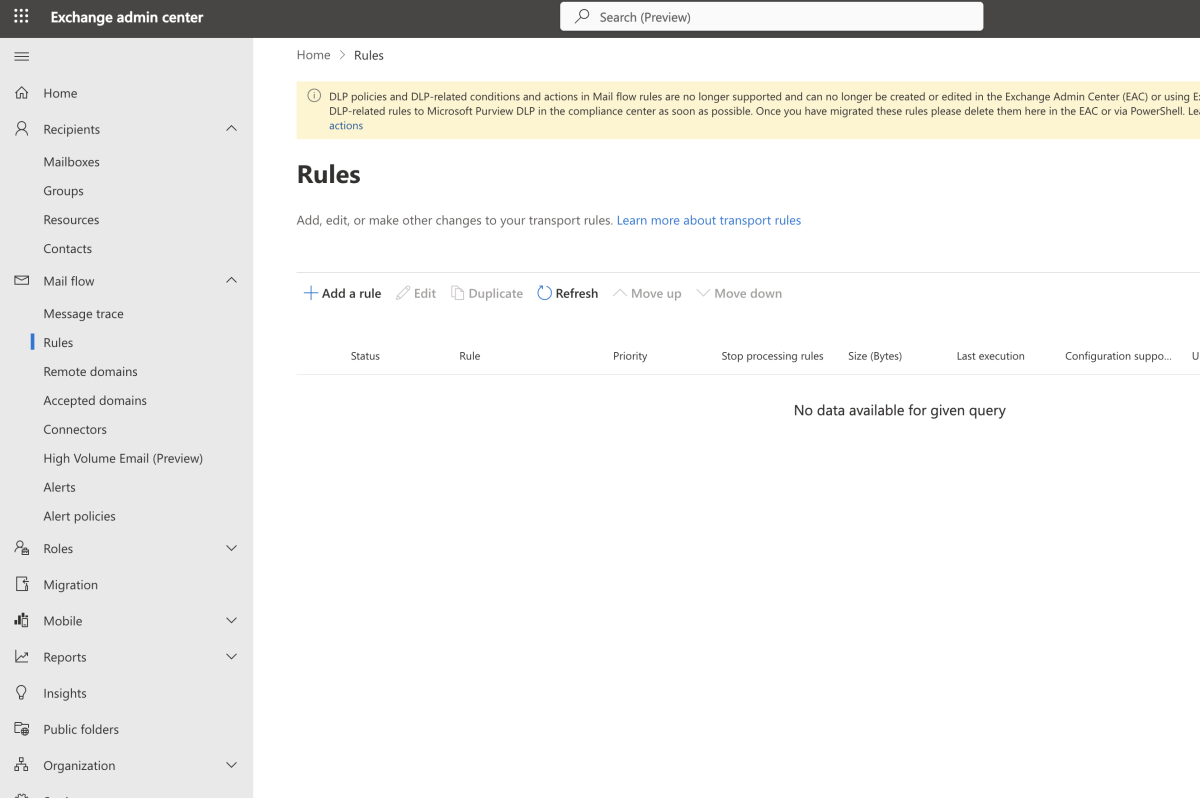Click the Mail flow envelope icon
1200x798 pixels.
click(x=21, y=281)
